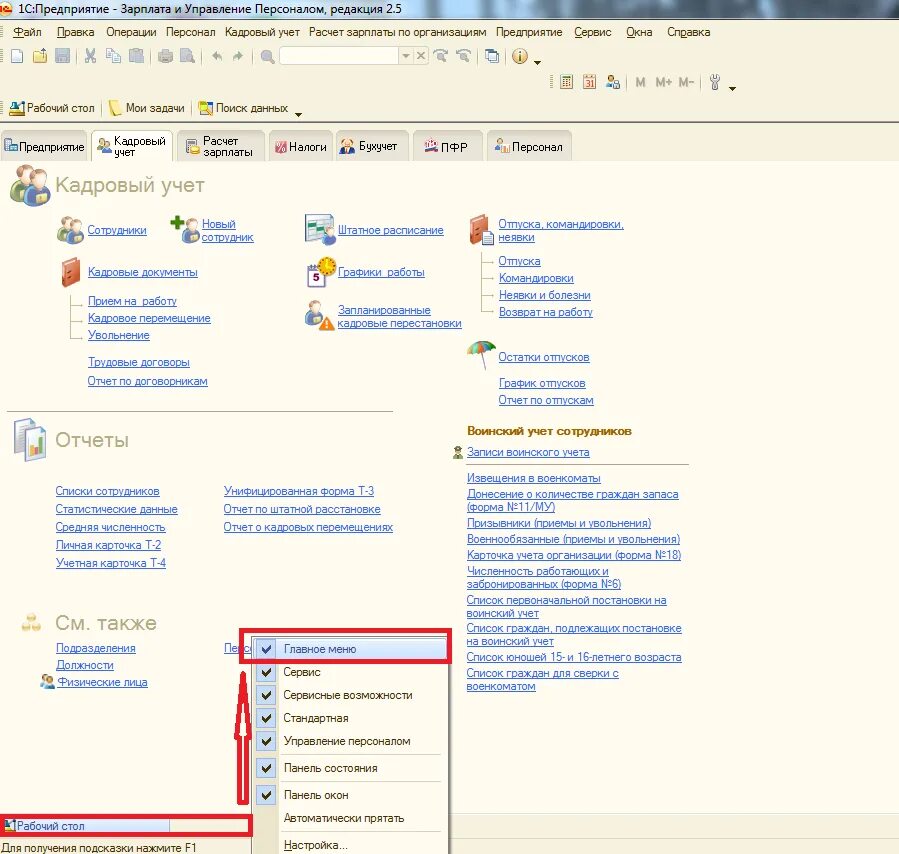Screen dimensions: 899x854
Task: Click the Новый сотрудник plus icon
Action: (x=185, y=229)
